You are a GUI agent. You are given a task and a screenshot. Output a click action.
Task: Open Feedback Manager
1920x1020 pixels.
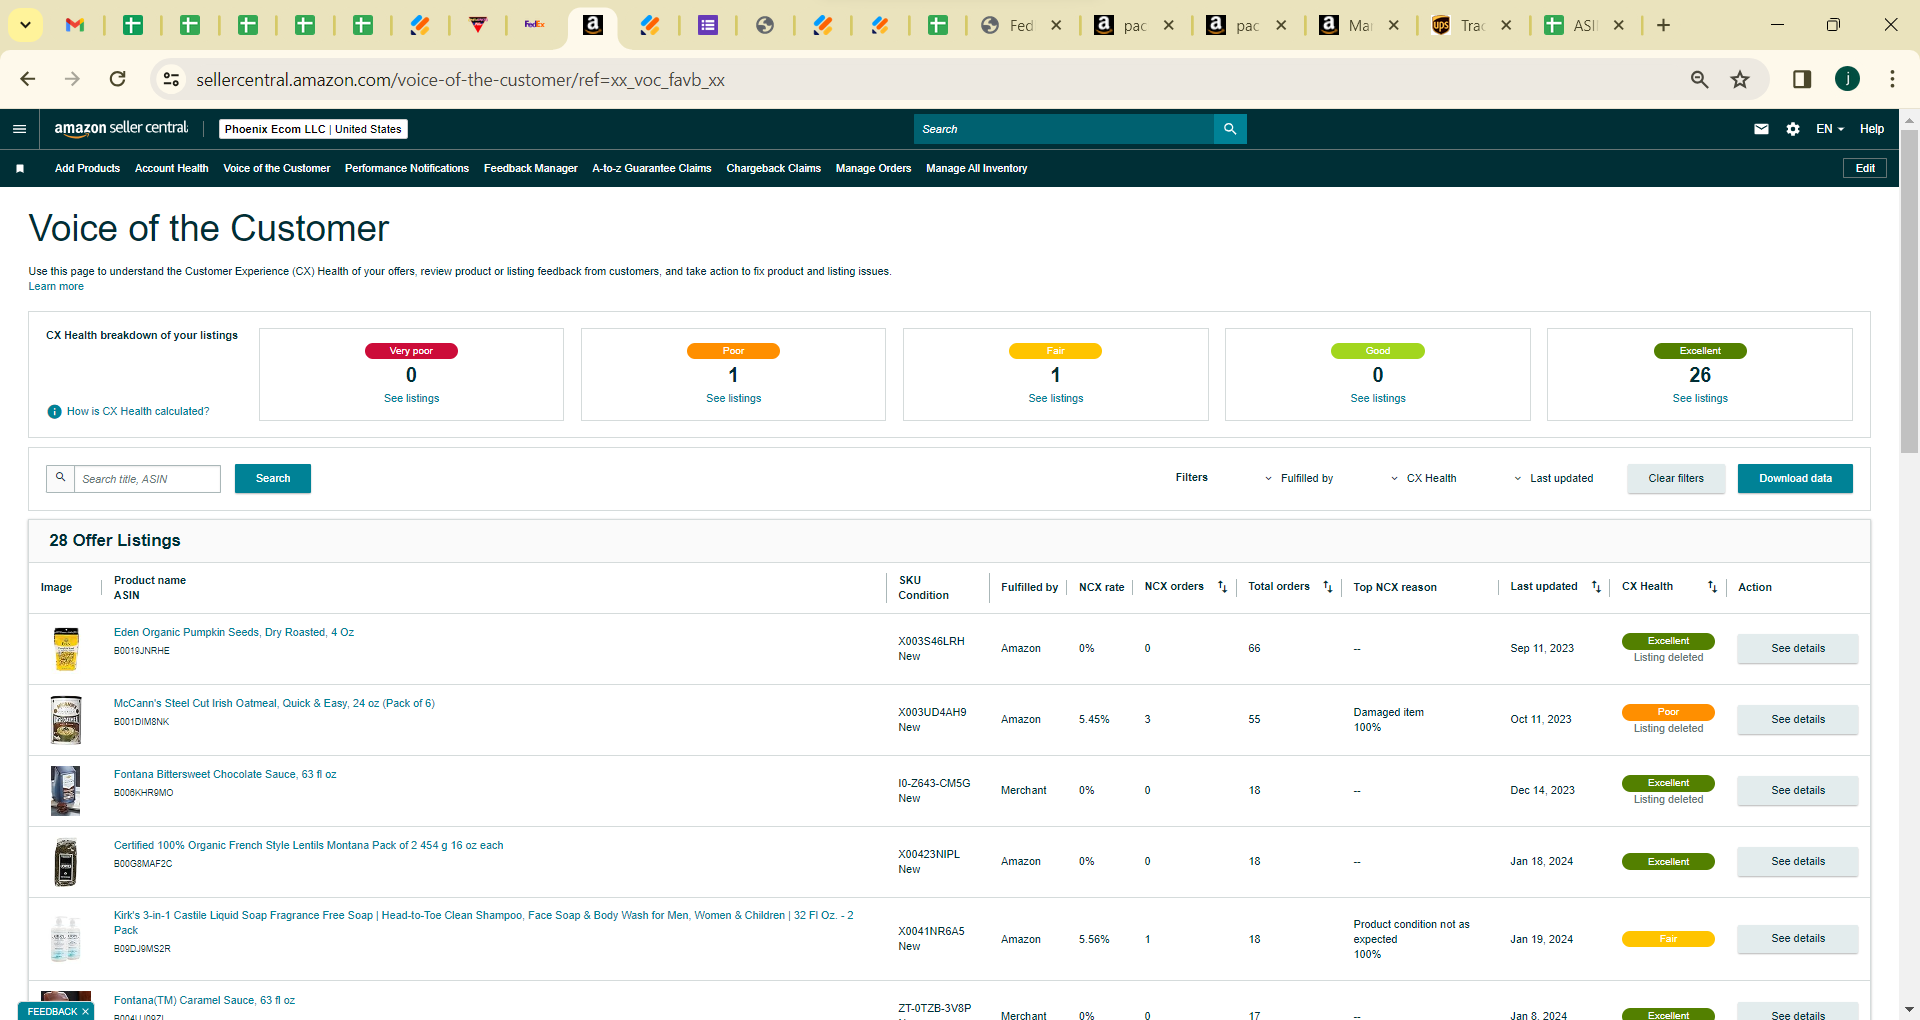531,169
